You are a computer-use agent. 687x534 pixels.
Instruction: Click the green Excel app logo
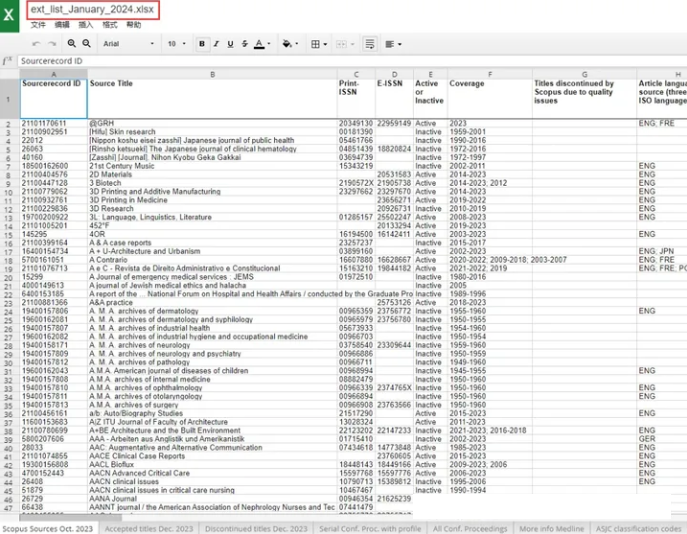click(9, 16)
